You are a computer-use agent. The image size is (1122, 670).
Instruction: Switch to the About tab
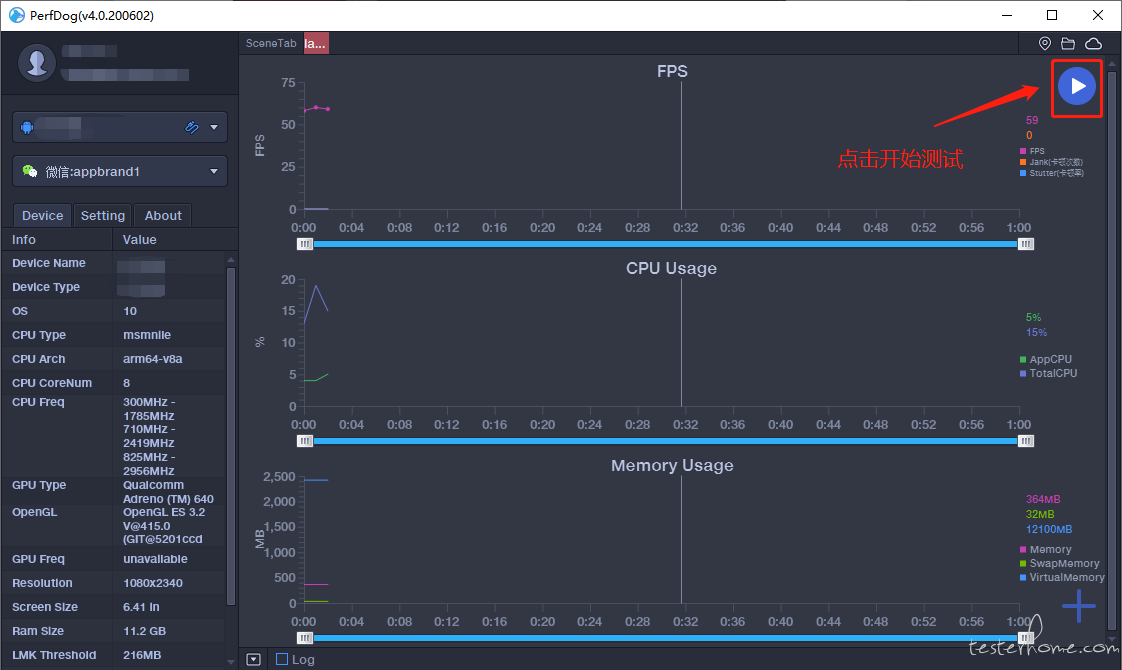(163, 215)
